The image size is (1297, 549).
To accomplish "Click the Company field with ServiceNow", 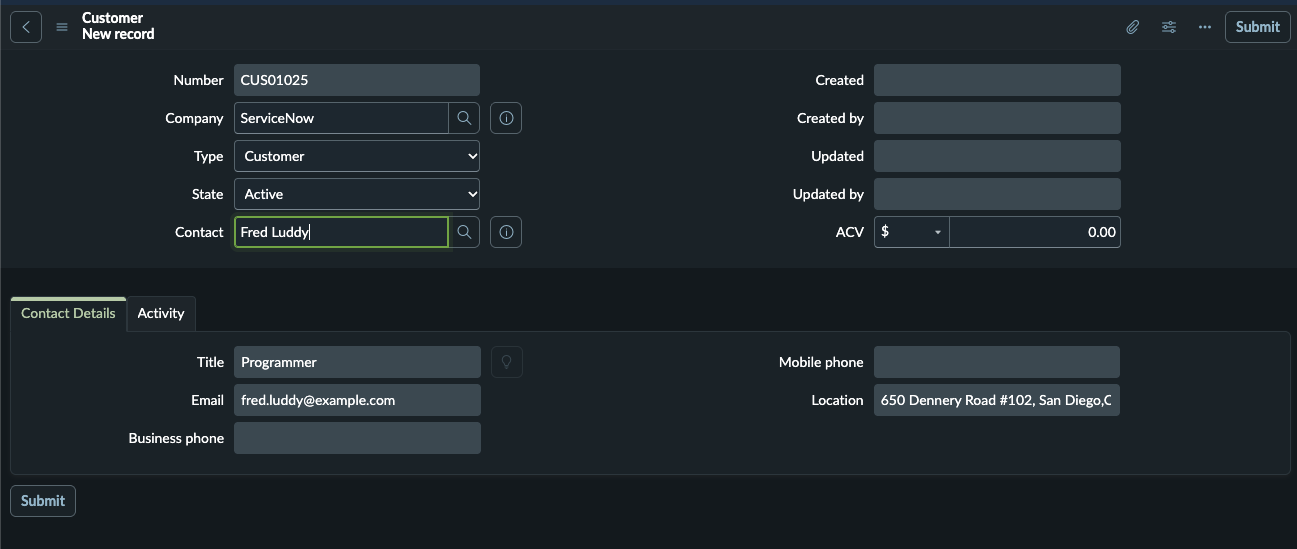I will 341,118.
